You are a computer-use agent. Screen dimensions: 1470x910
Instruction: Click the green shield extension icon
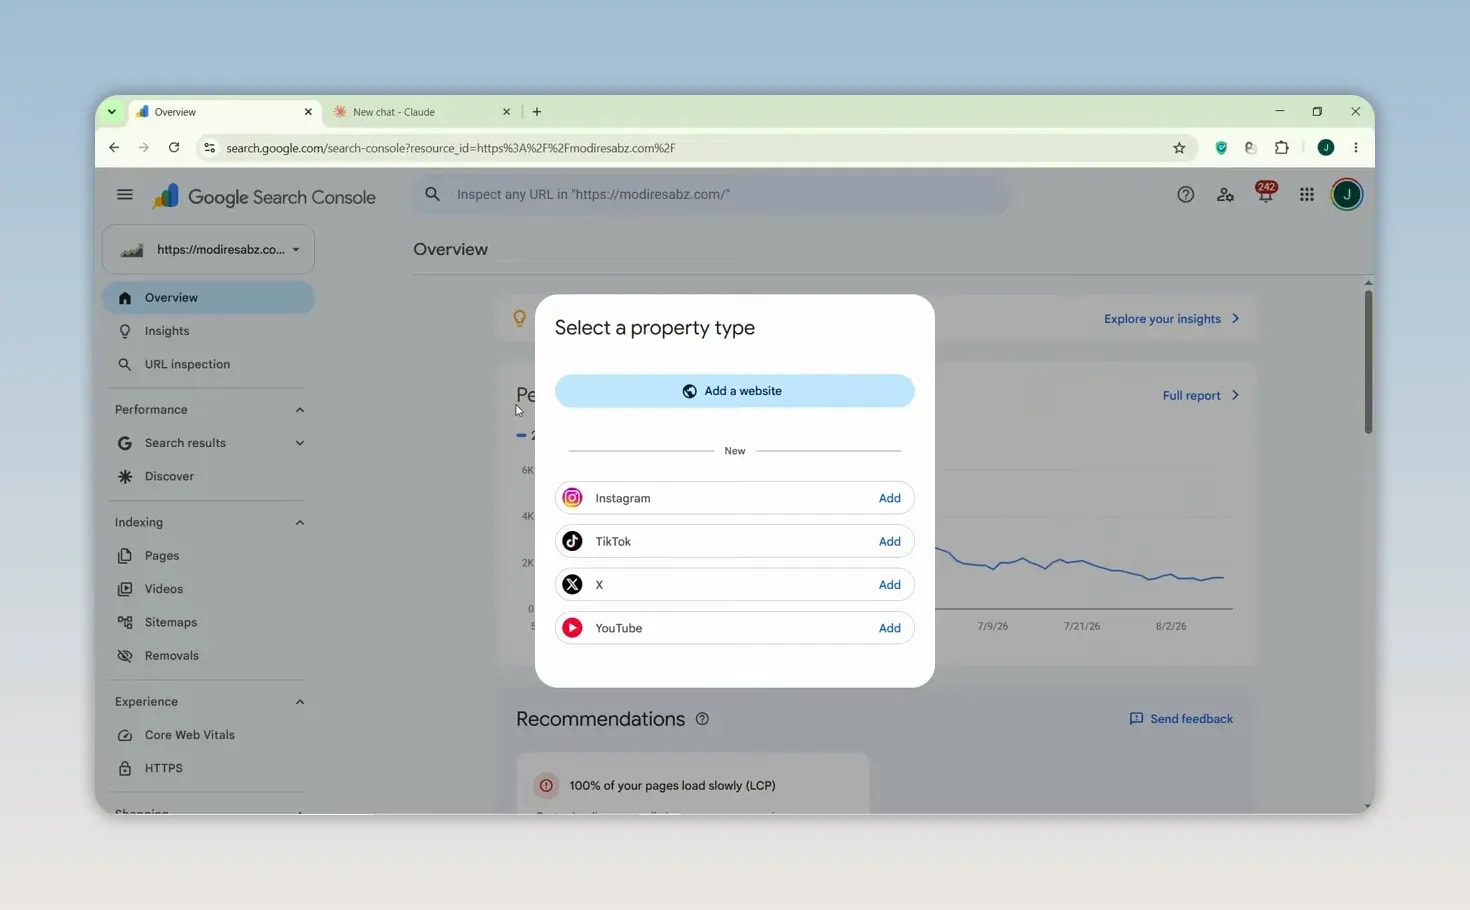(1221, 148)
